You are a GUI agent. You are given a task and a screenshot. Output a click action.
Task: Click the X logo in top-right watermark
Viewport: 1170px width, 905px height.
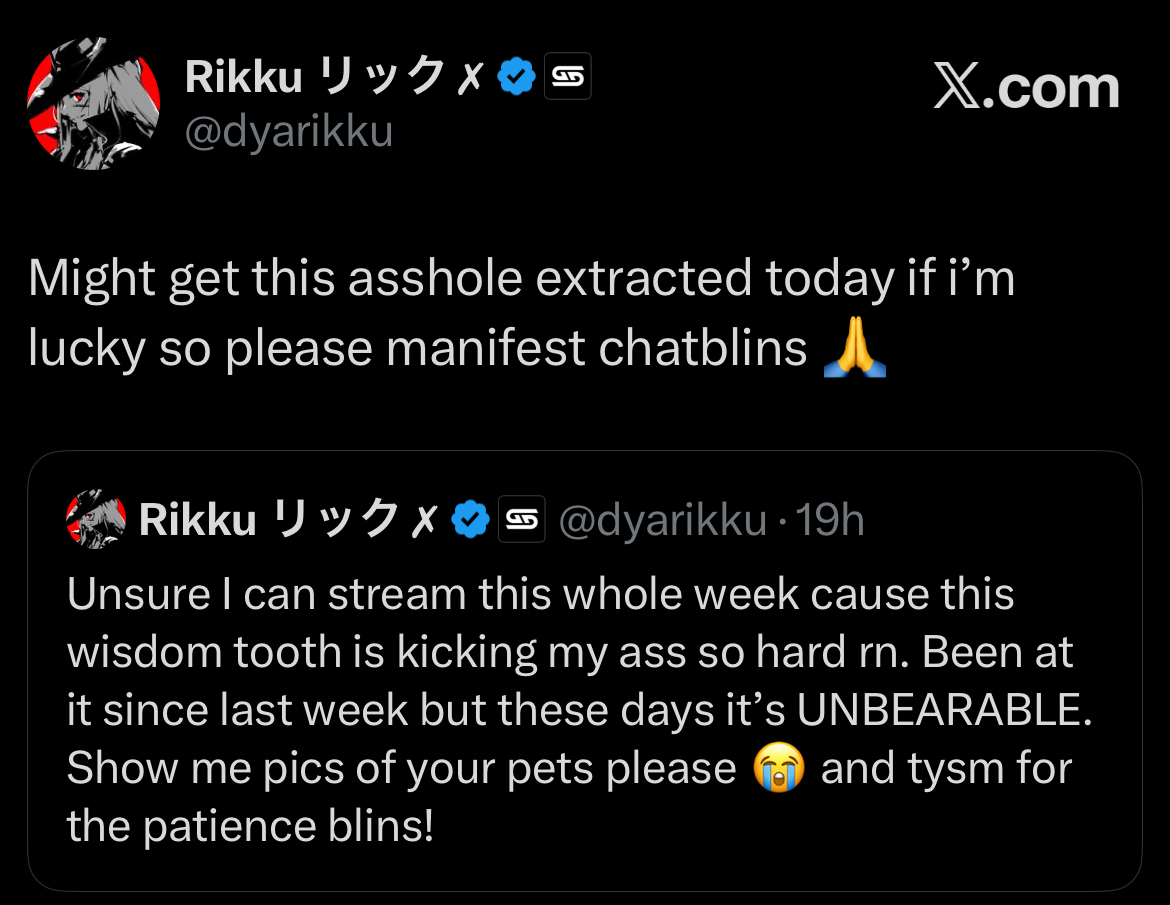959,88
